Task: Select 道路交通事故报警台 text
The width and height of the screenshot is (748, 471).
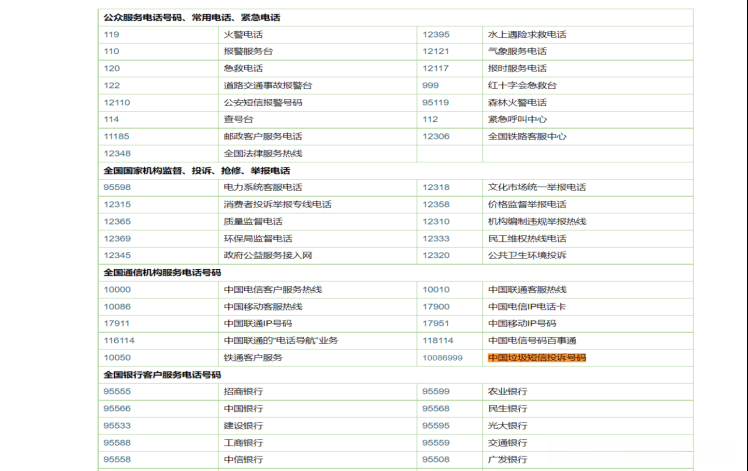Action: 268,85
